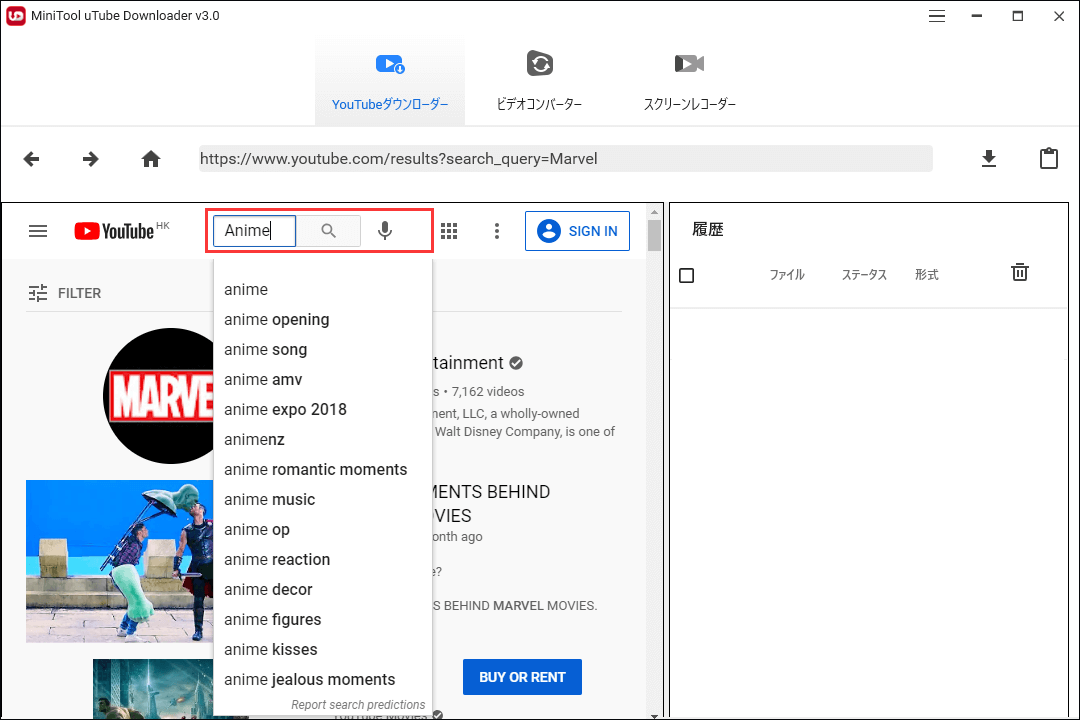
Task: Click the ファイル column header
Action: click(x=787, y=275)
